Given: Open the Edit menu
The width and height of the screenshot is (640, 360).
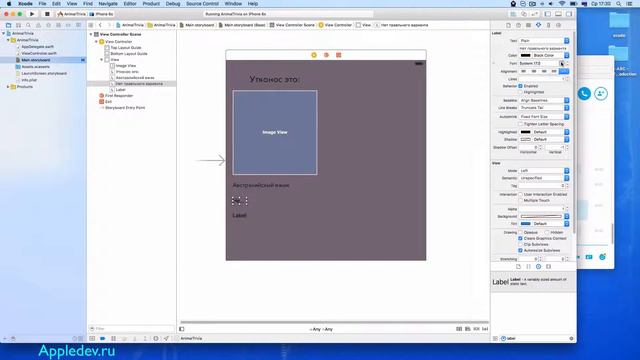Looking at the screenshot, I should 56,4.
